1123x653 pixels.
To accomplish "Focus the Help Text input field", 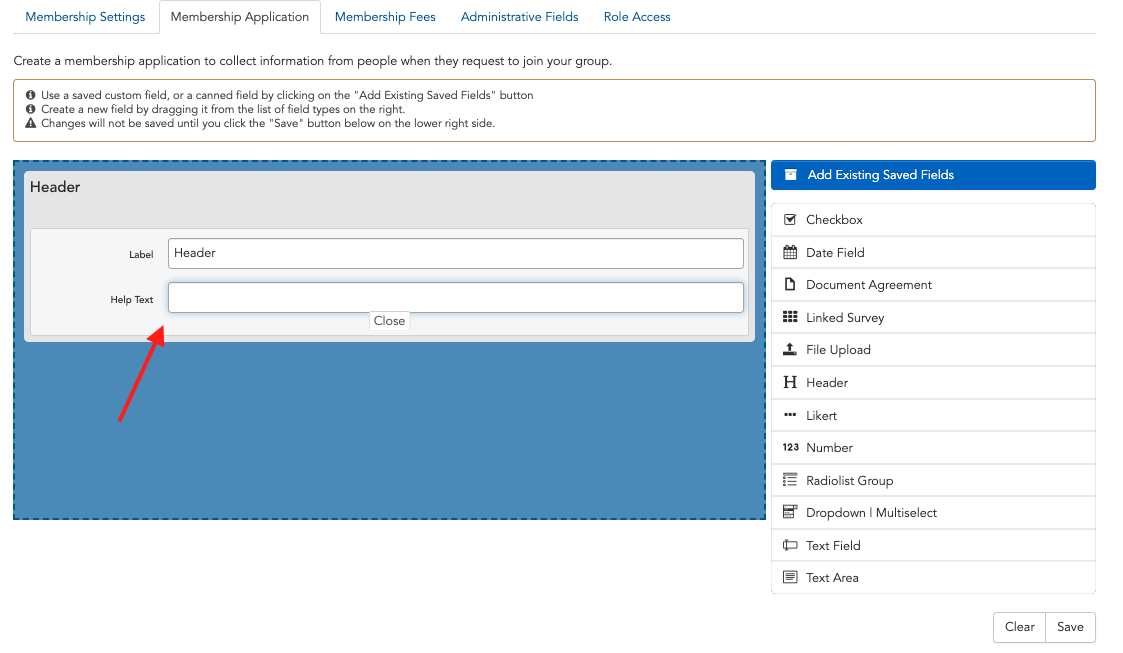I will point(455,298).
